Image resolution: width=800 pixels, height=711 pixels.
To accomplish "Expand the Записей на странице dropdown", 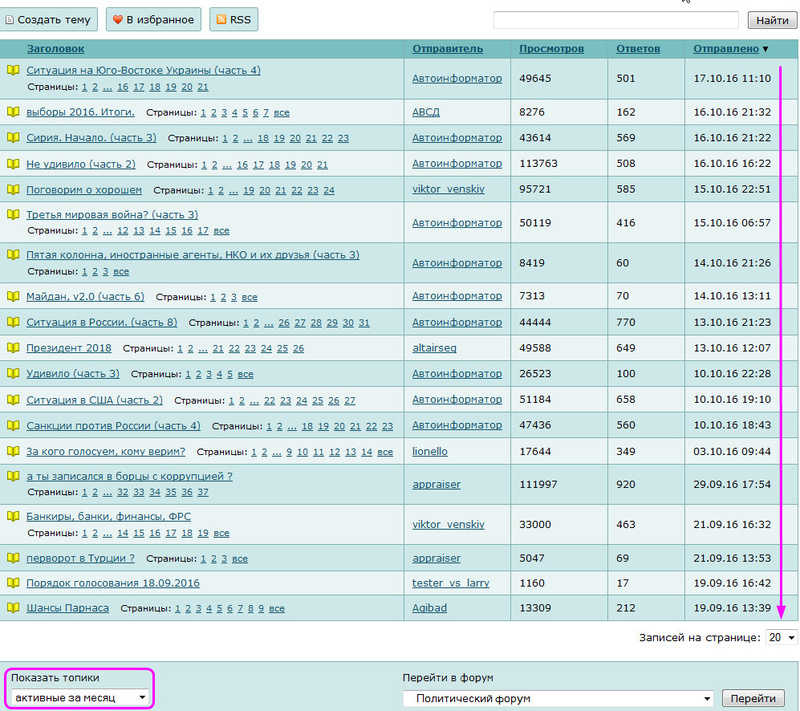I will [781, 637].
